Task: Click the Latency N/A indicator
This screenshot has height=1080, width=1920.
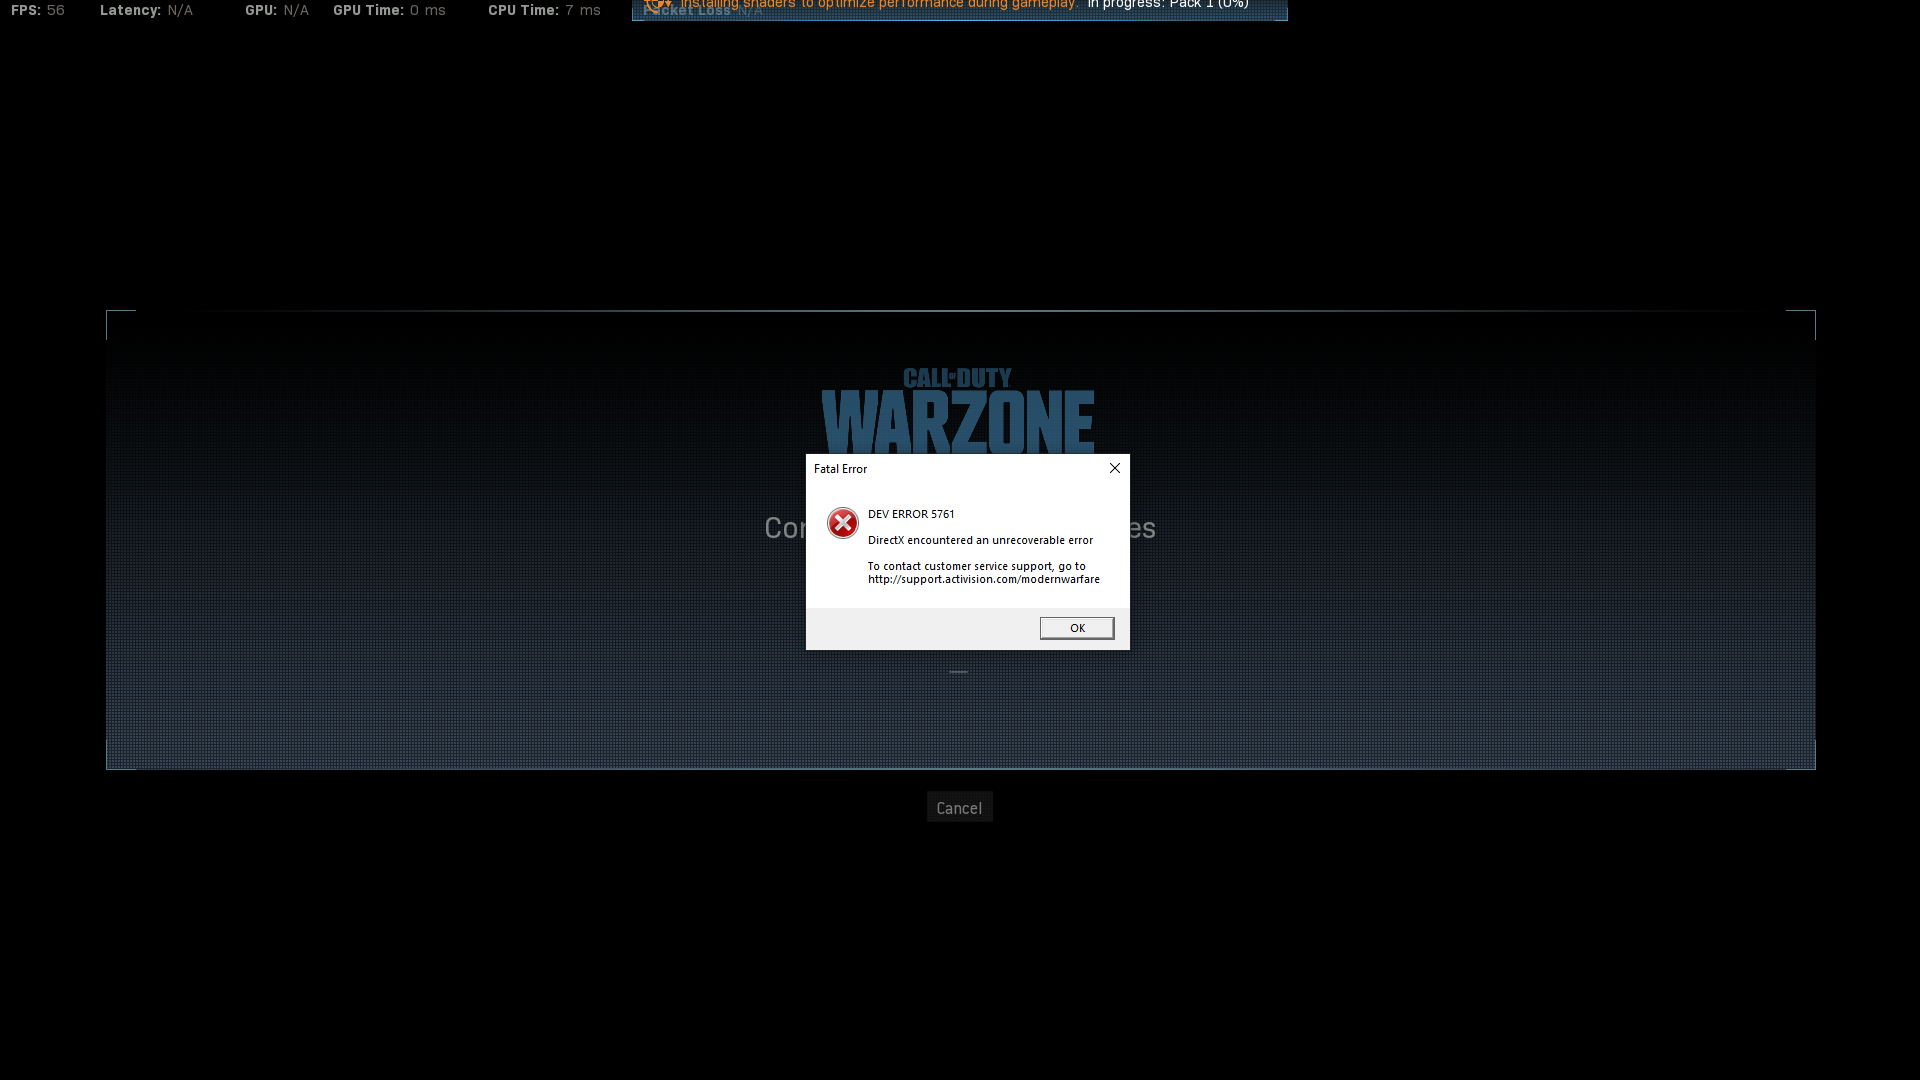Action: [146, 10]
